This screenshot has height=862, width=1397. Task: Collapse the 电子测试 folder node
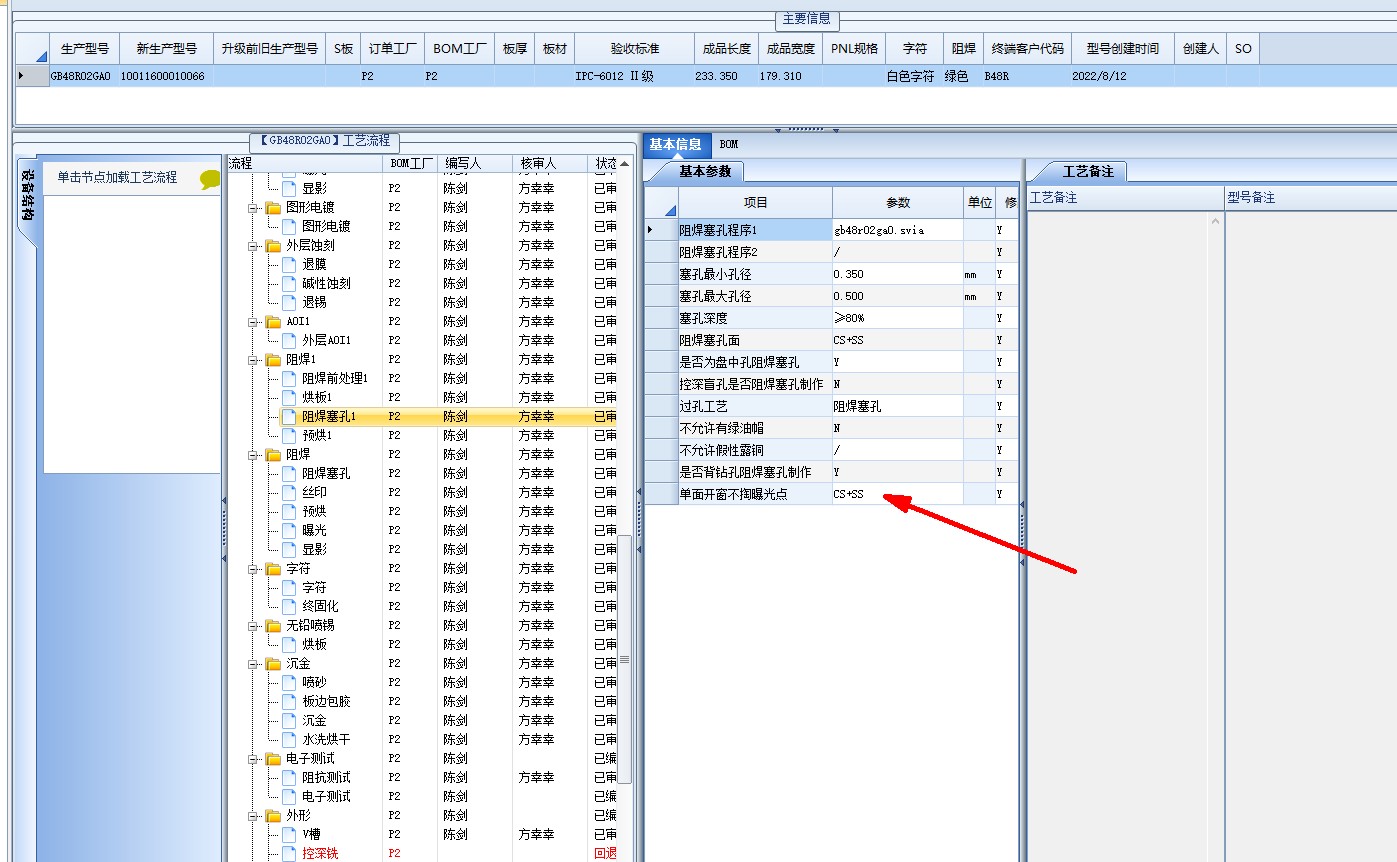click(253, 758)
